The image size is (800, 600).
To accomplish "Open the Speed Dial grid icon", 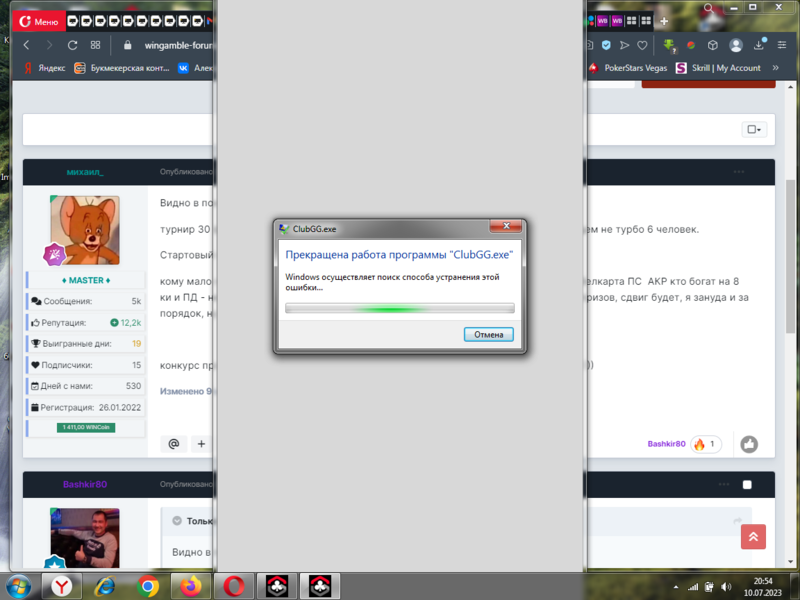I will (x=96, y=45).
